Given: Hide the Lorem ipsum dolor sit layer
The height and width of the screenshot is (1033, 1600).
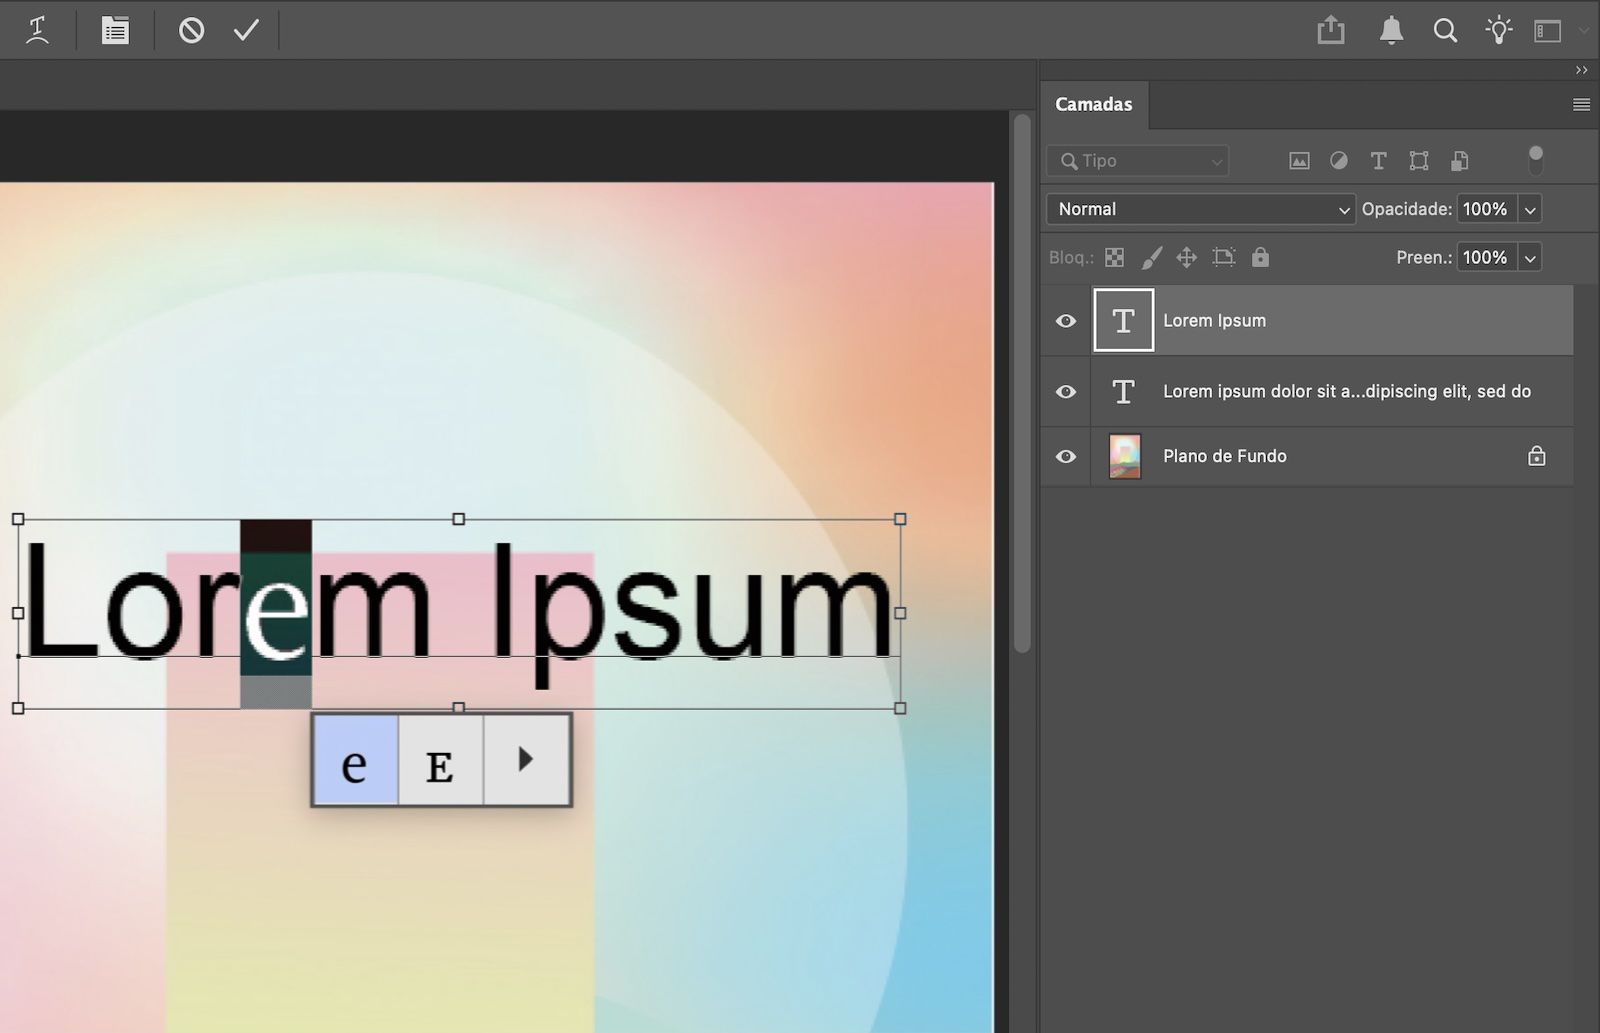Looking at the screenshot, I should 1066,392.
